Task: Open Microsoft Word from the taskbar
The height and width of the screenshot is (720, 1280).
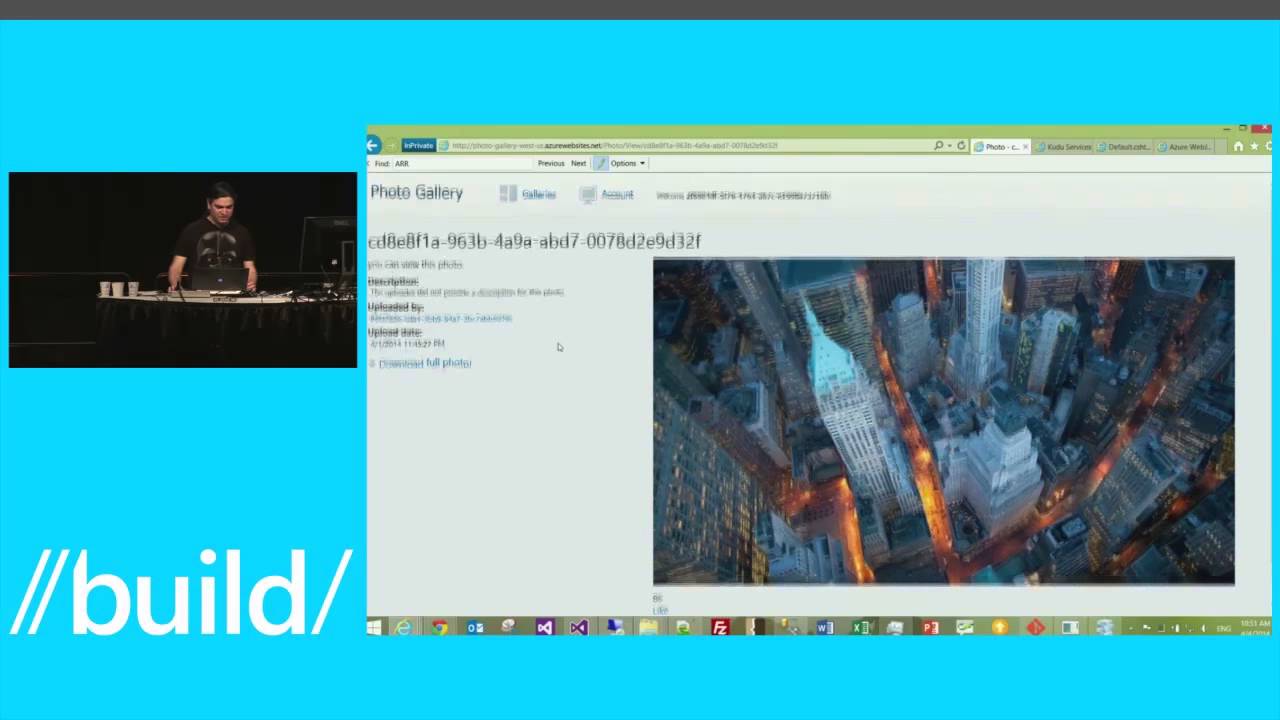Action: [x=824, y=628]
